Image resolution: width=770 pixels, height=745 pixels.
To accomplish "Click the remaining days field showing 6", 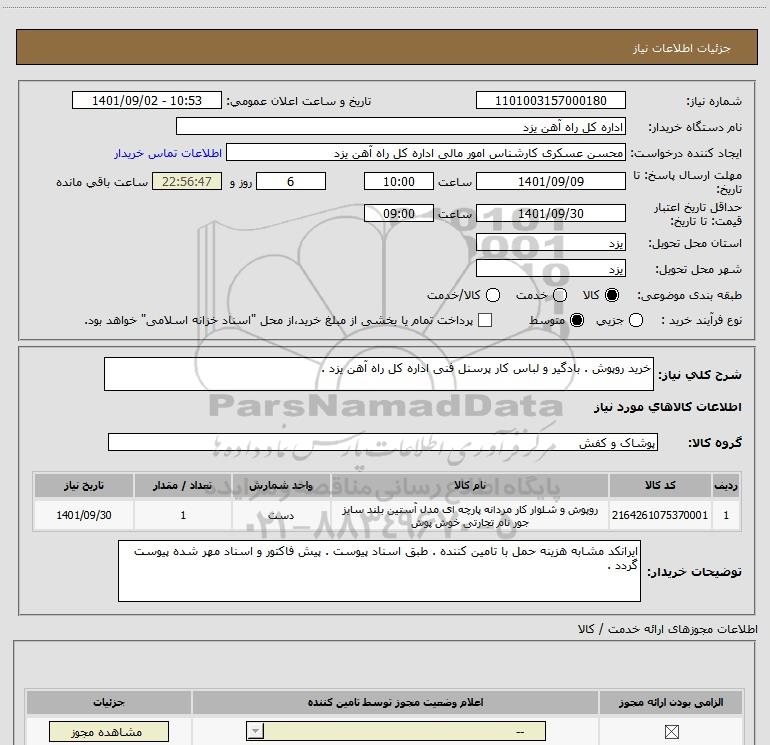I will [x=291, y=181].
